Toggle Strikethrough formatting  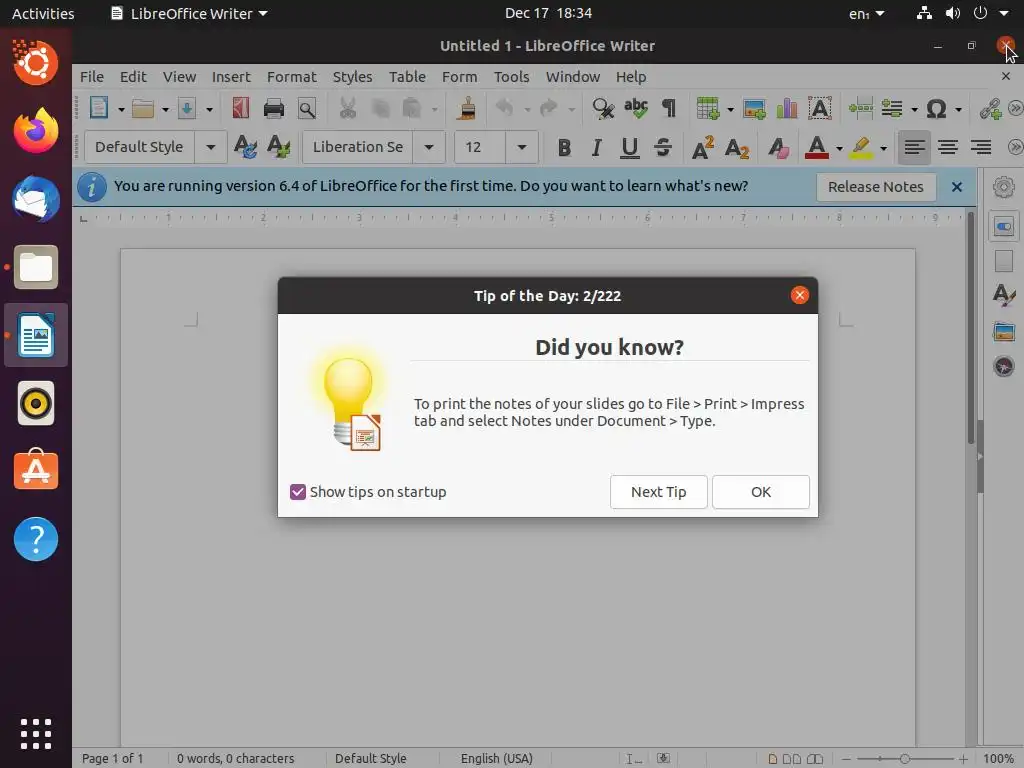663,148
